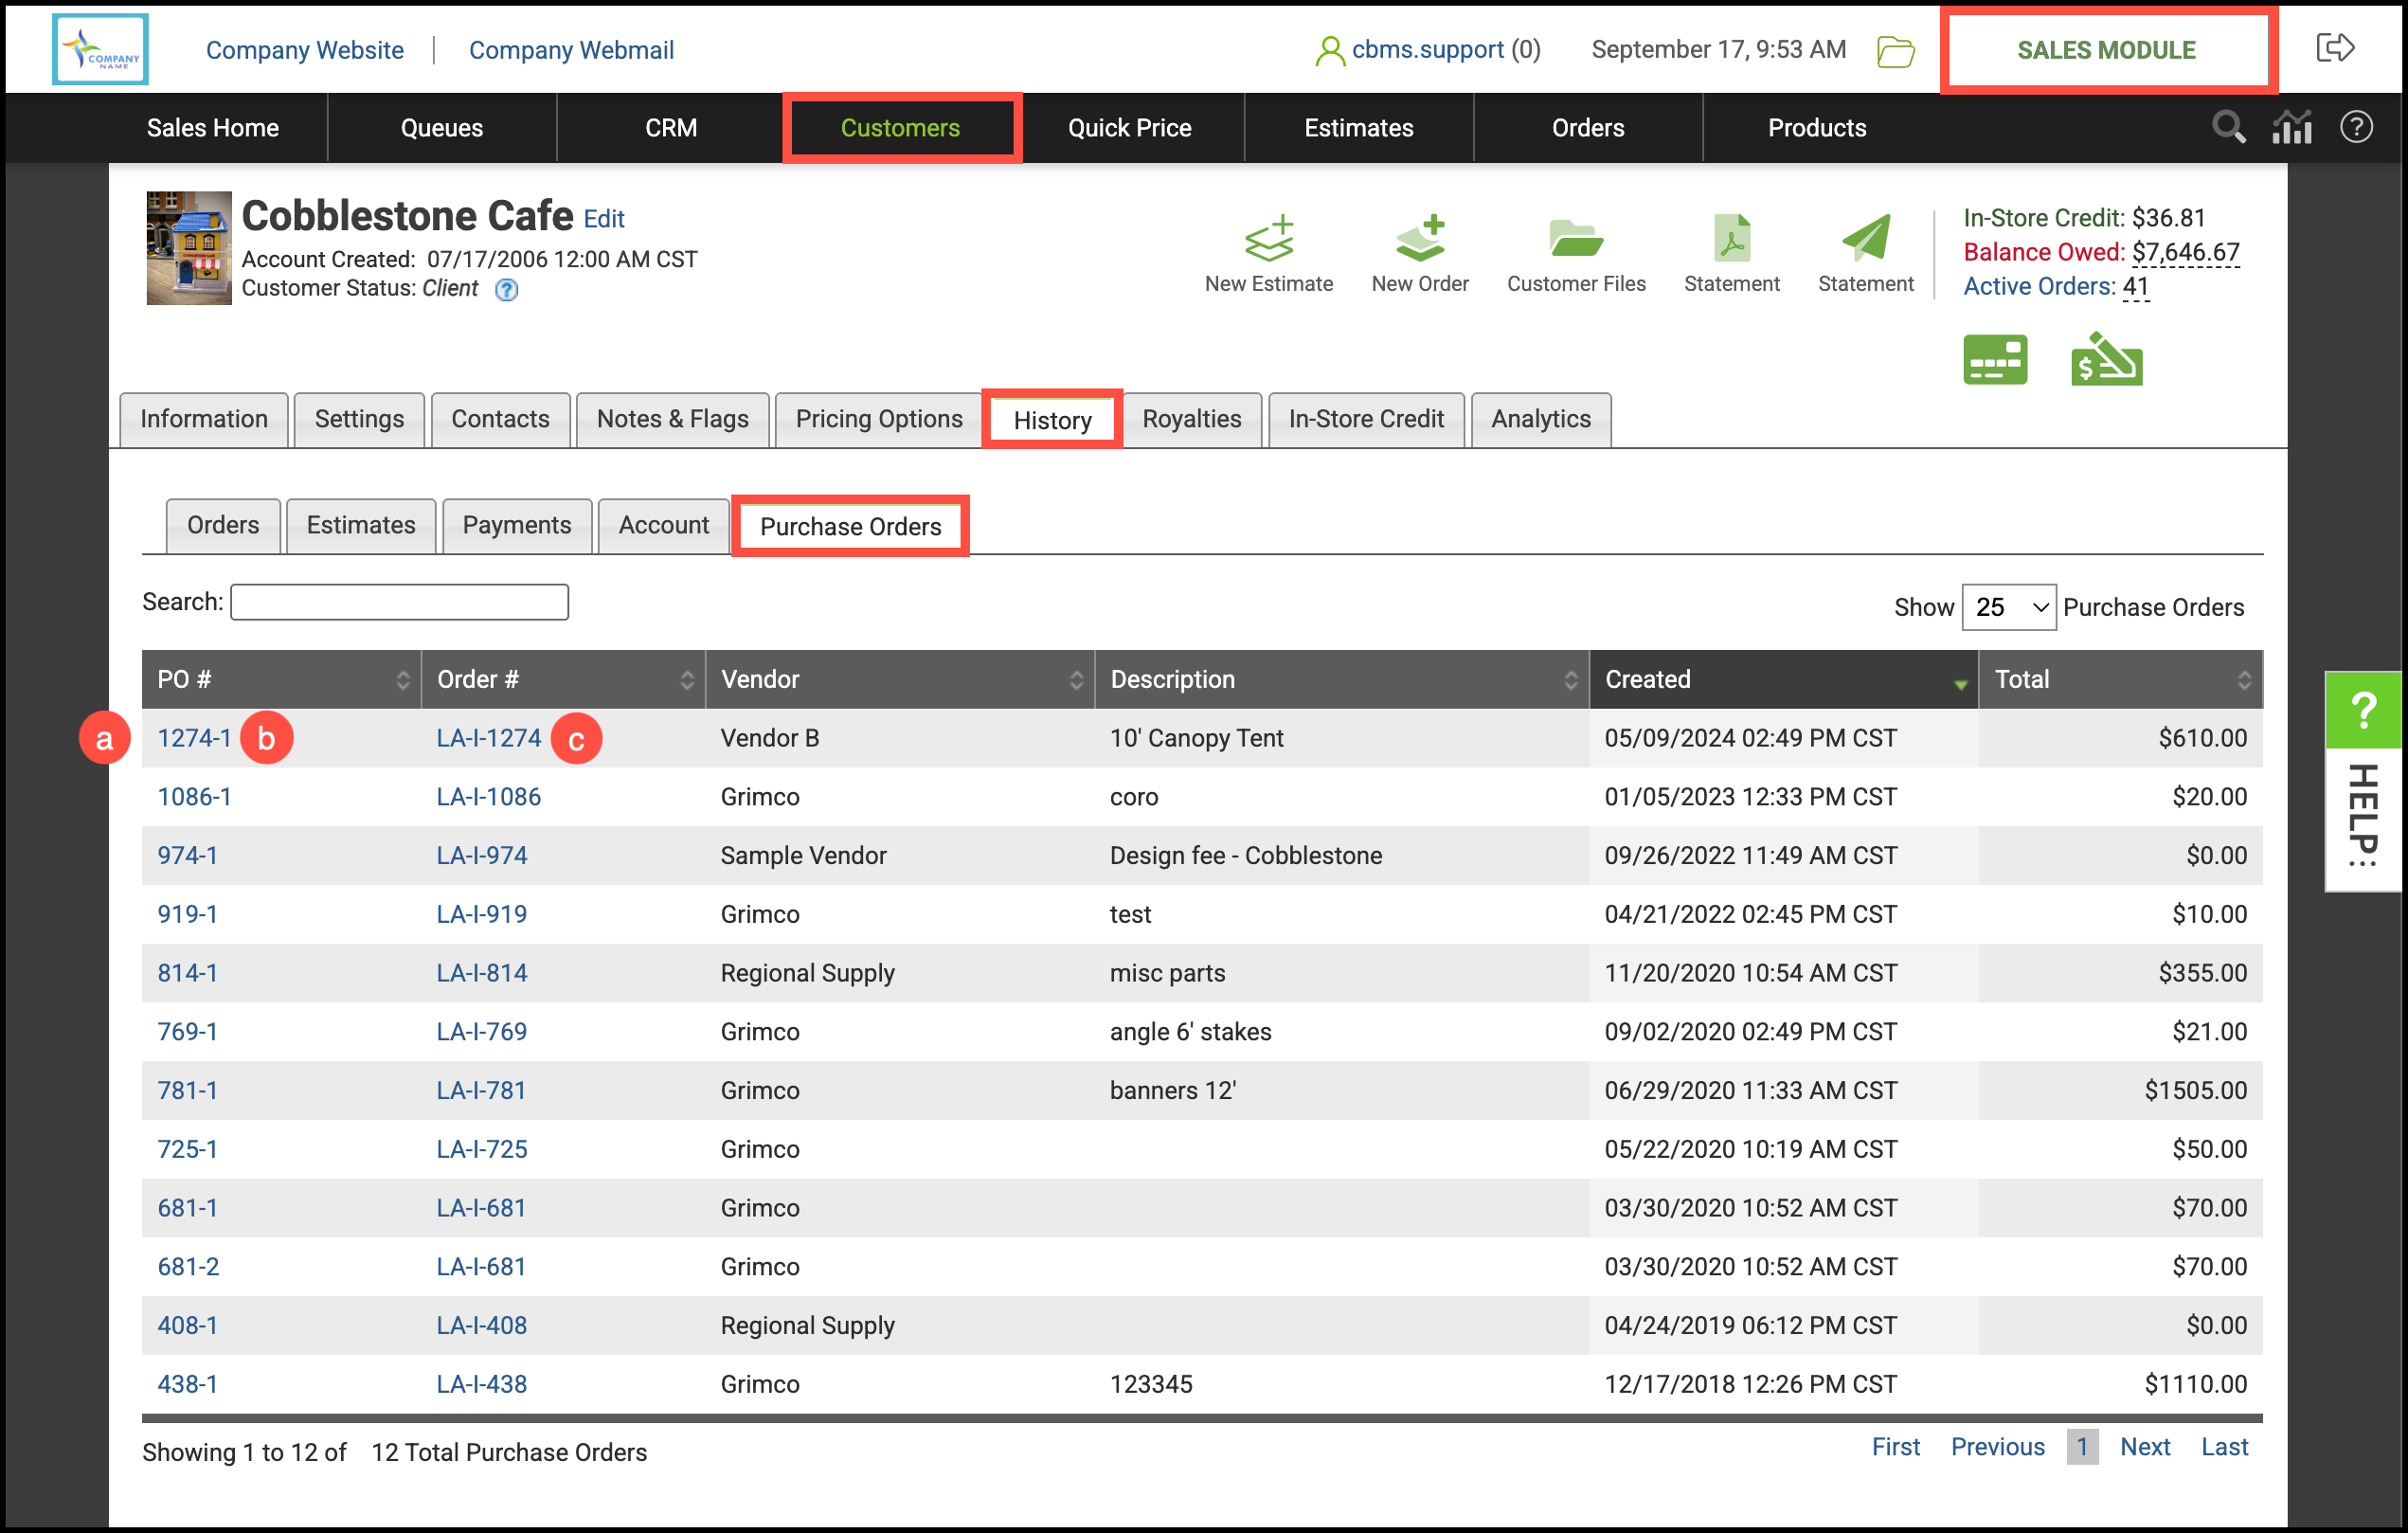This screenshot has height=1533, width=2408.
Task: Click the green credit card payment icon
Action: tap(1994, 360)
